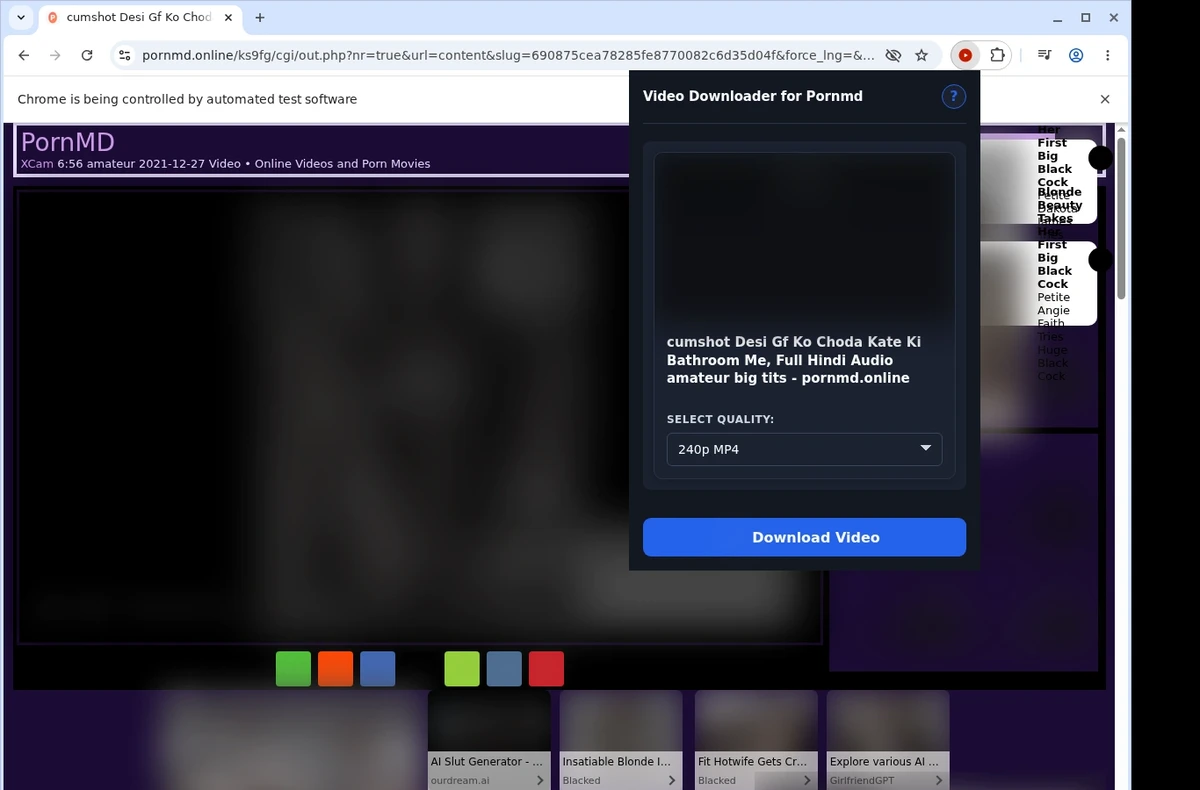Click the Download Video button
This screenshot has height=790, width=1200.
coord(804,537)
